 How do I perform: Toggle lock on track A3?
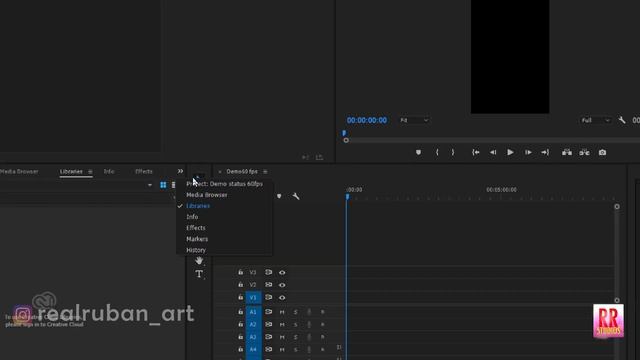coord(240,337)
